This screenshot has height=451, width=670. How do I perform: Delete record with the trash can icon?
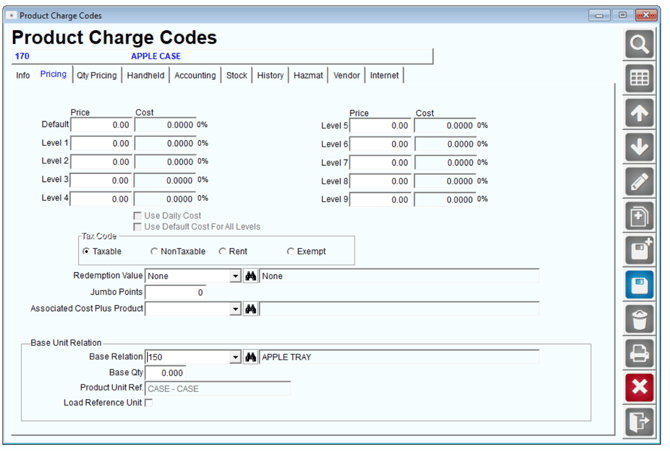click(x=639, y=319)
